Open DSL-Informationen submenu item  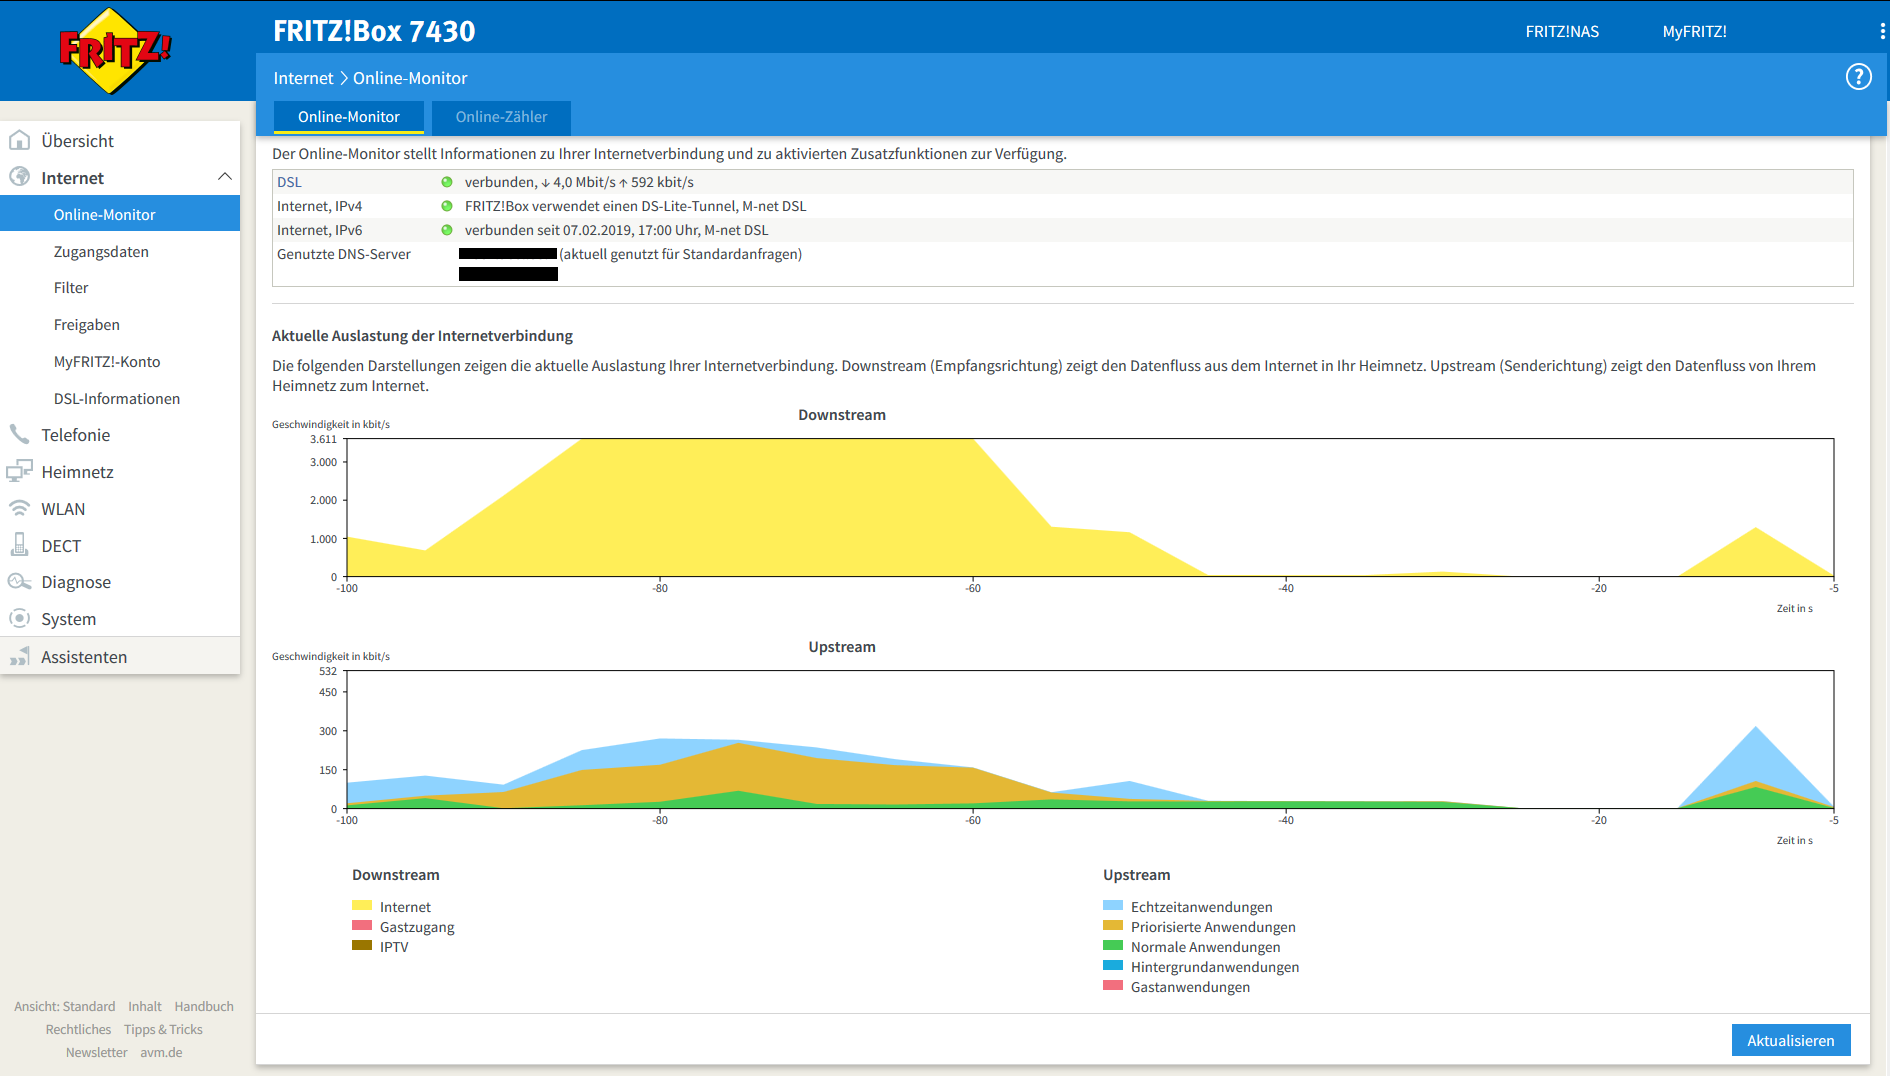[x=117, y=399]
